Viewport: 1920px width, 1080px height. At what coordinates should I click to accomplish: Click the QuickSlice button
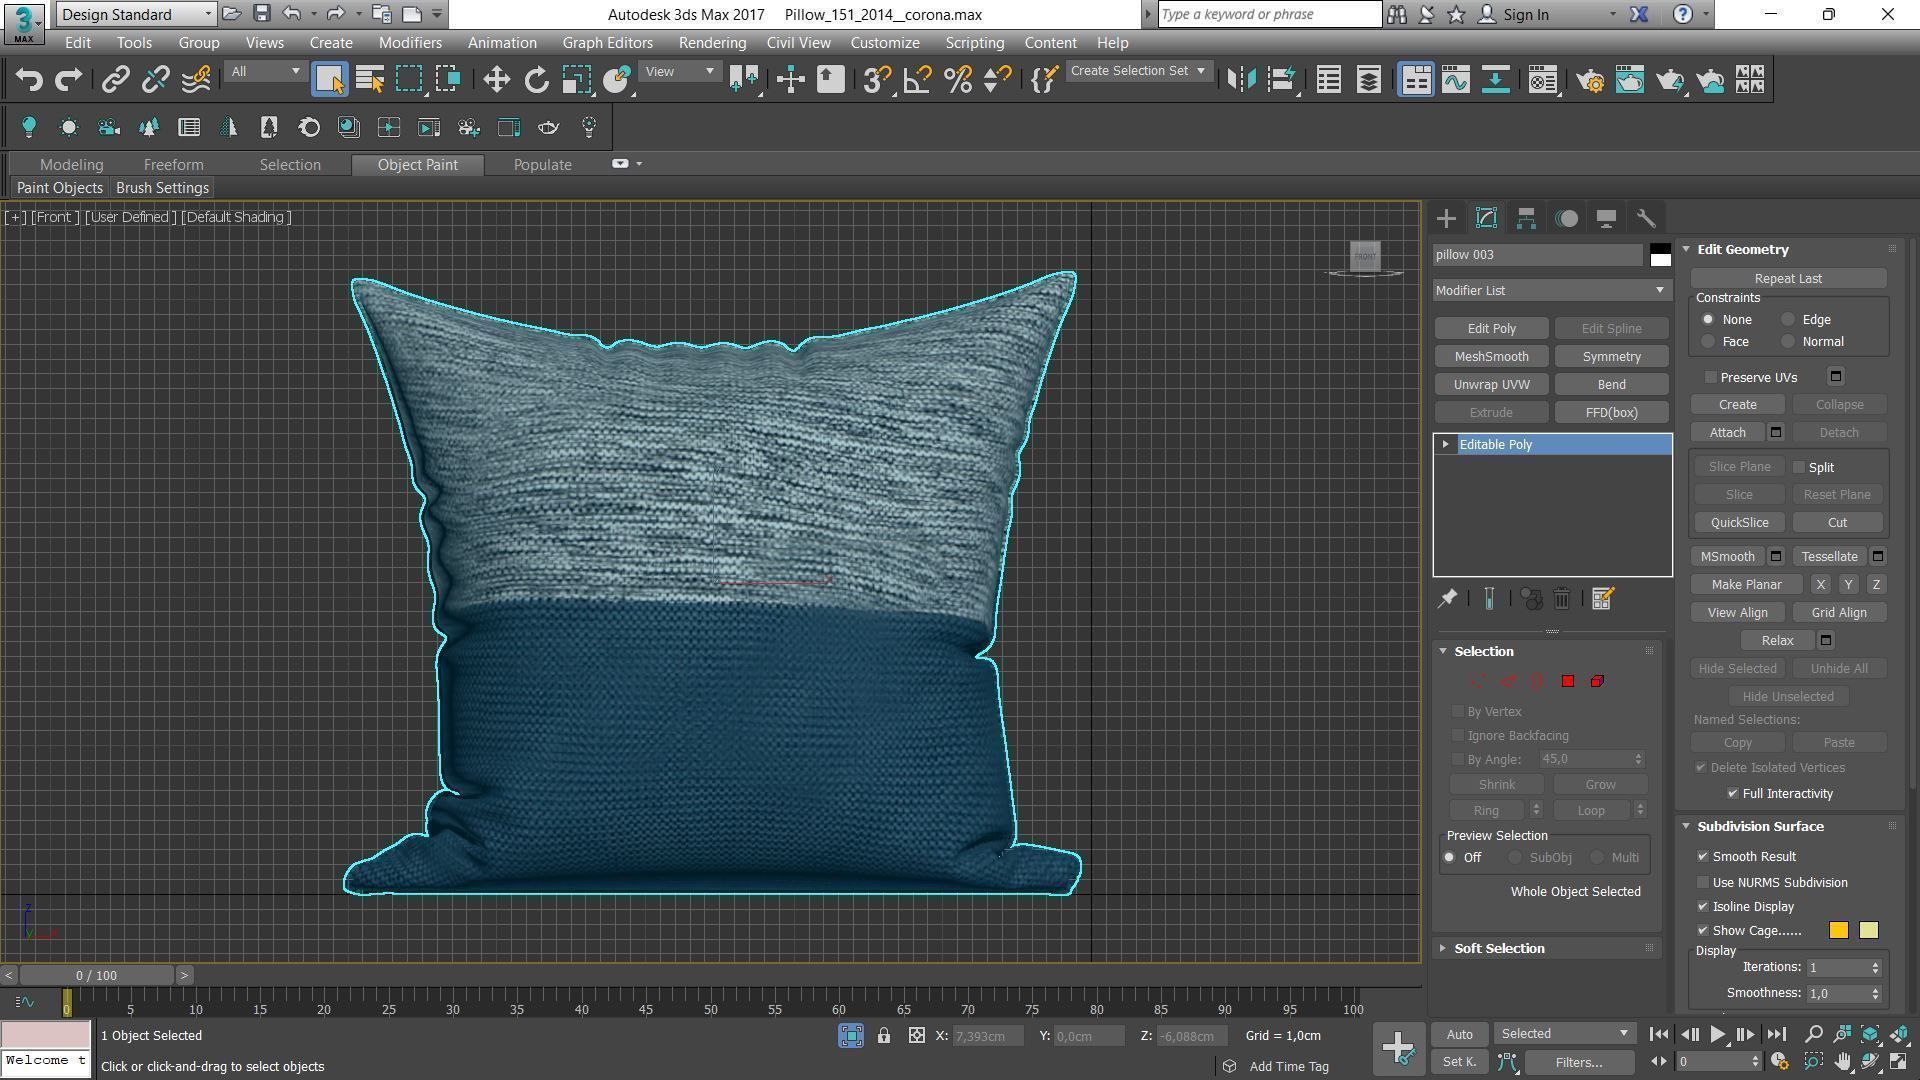pyautogui.click(x=1739, y=523)
